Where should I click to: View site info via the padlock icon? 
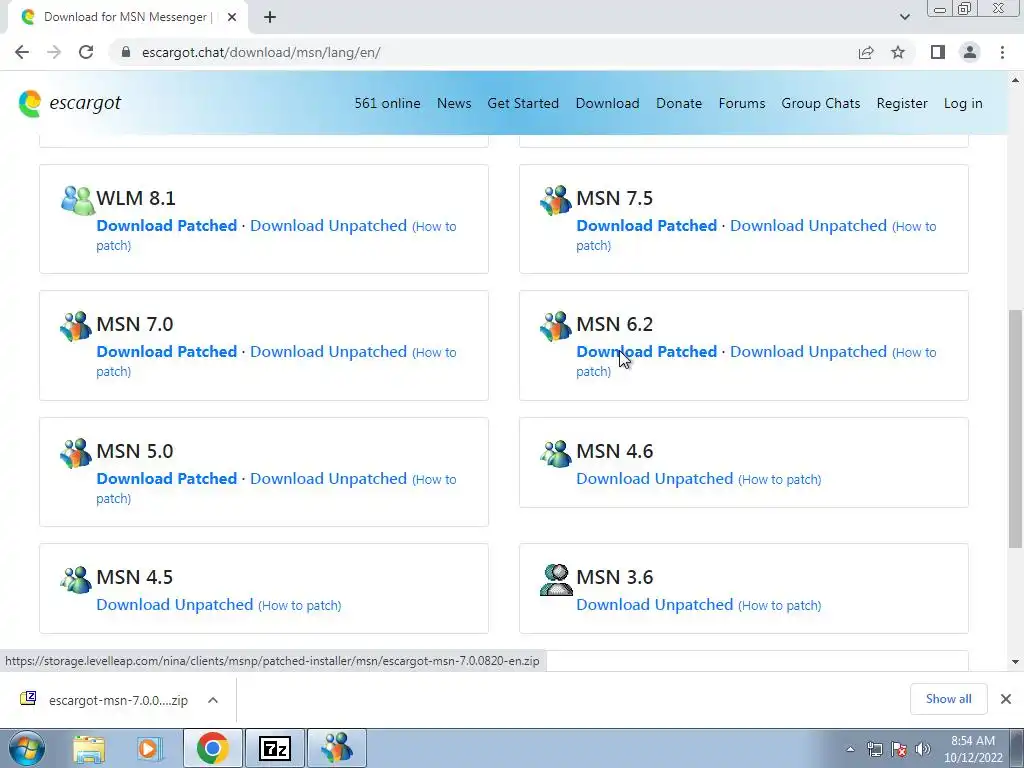[x=126, y=52]
